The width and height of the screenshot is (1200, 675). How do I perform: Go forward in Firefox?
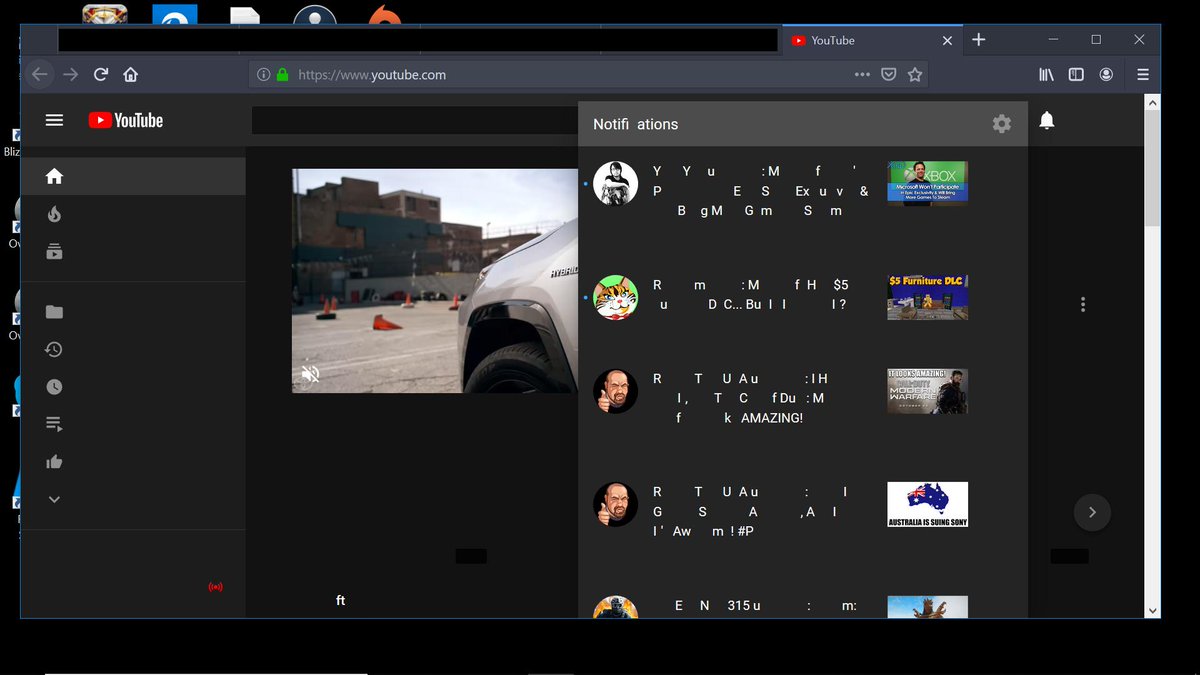70,75
